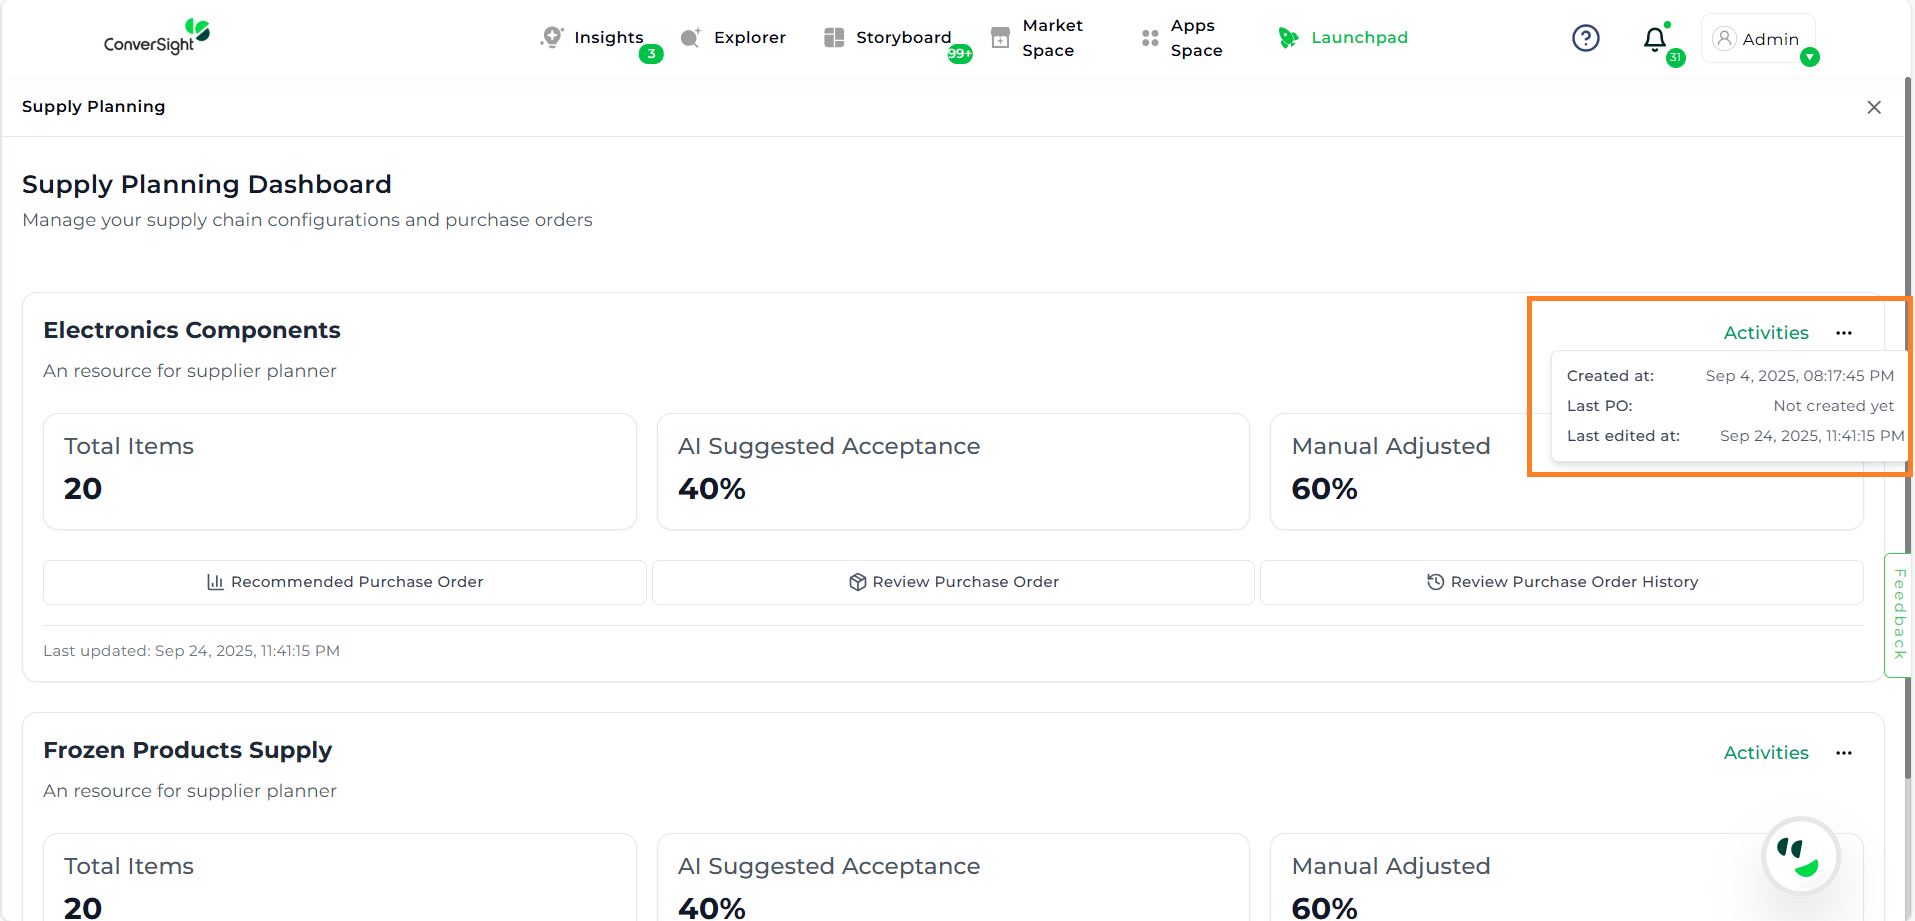The image size is (1915, 921).
Task: Click the Market Space store icon
Action: pyautogui.click(x=1000, y=38)
